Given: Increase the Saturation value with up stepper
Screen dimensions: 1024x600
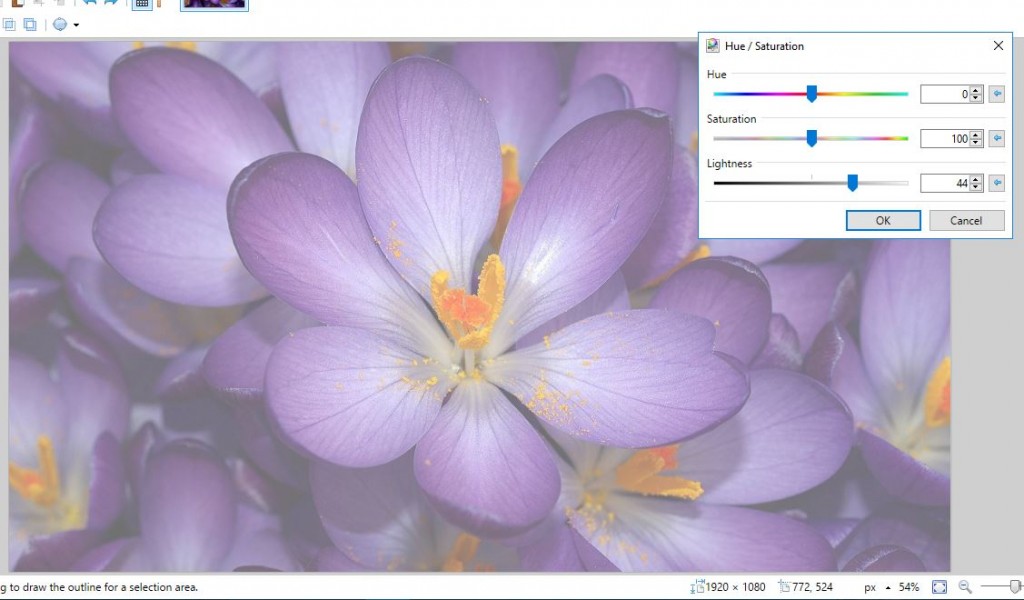Looking at the screenshot, I should click(x=977, y=135).
